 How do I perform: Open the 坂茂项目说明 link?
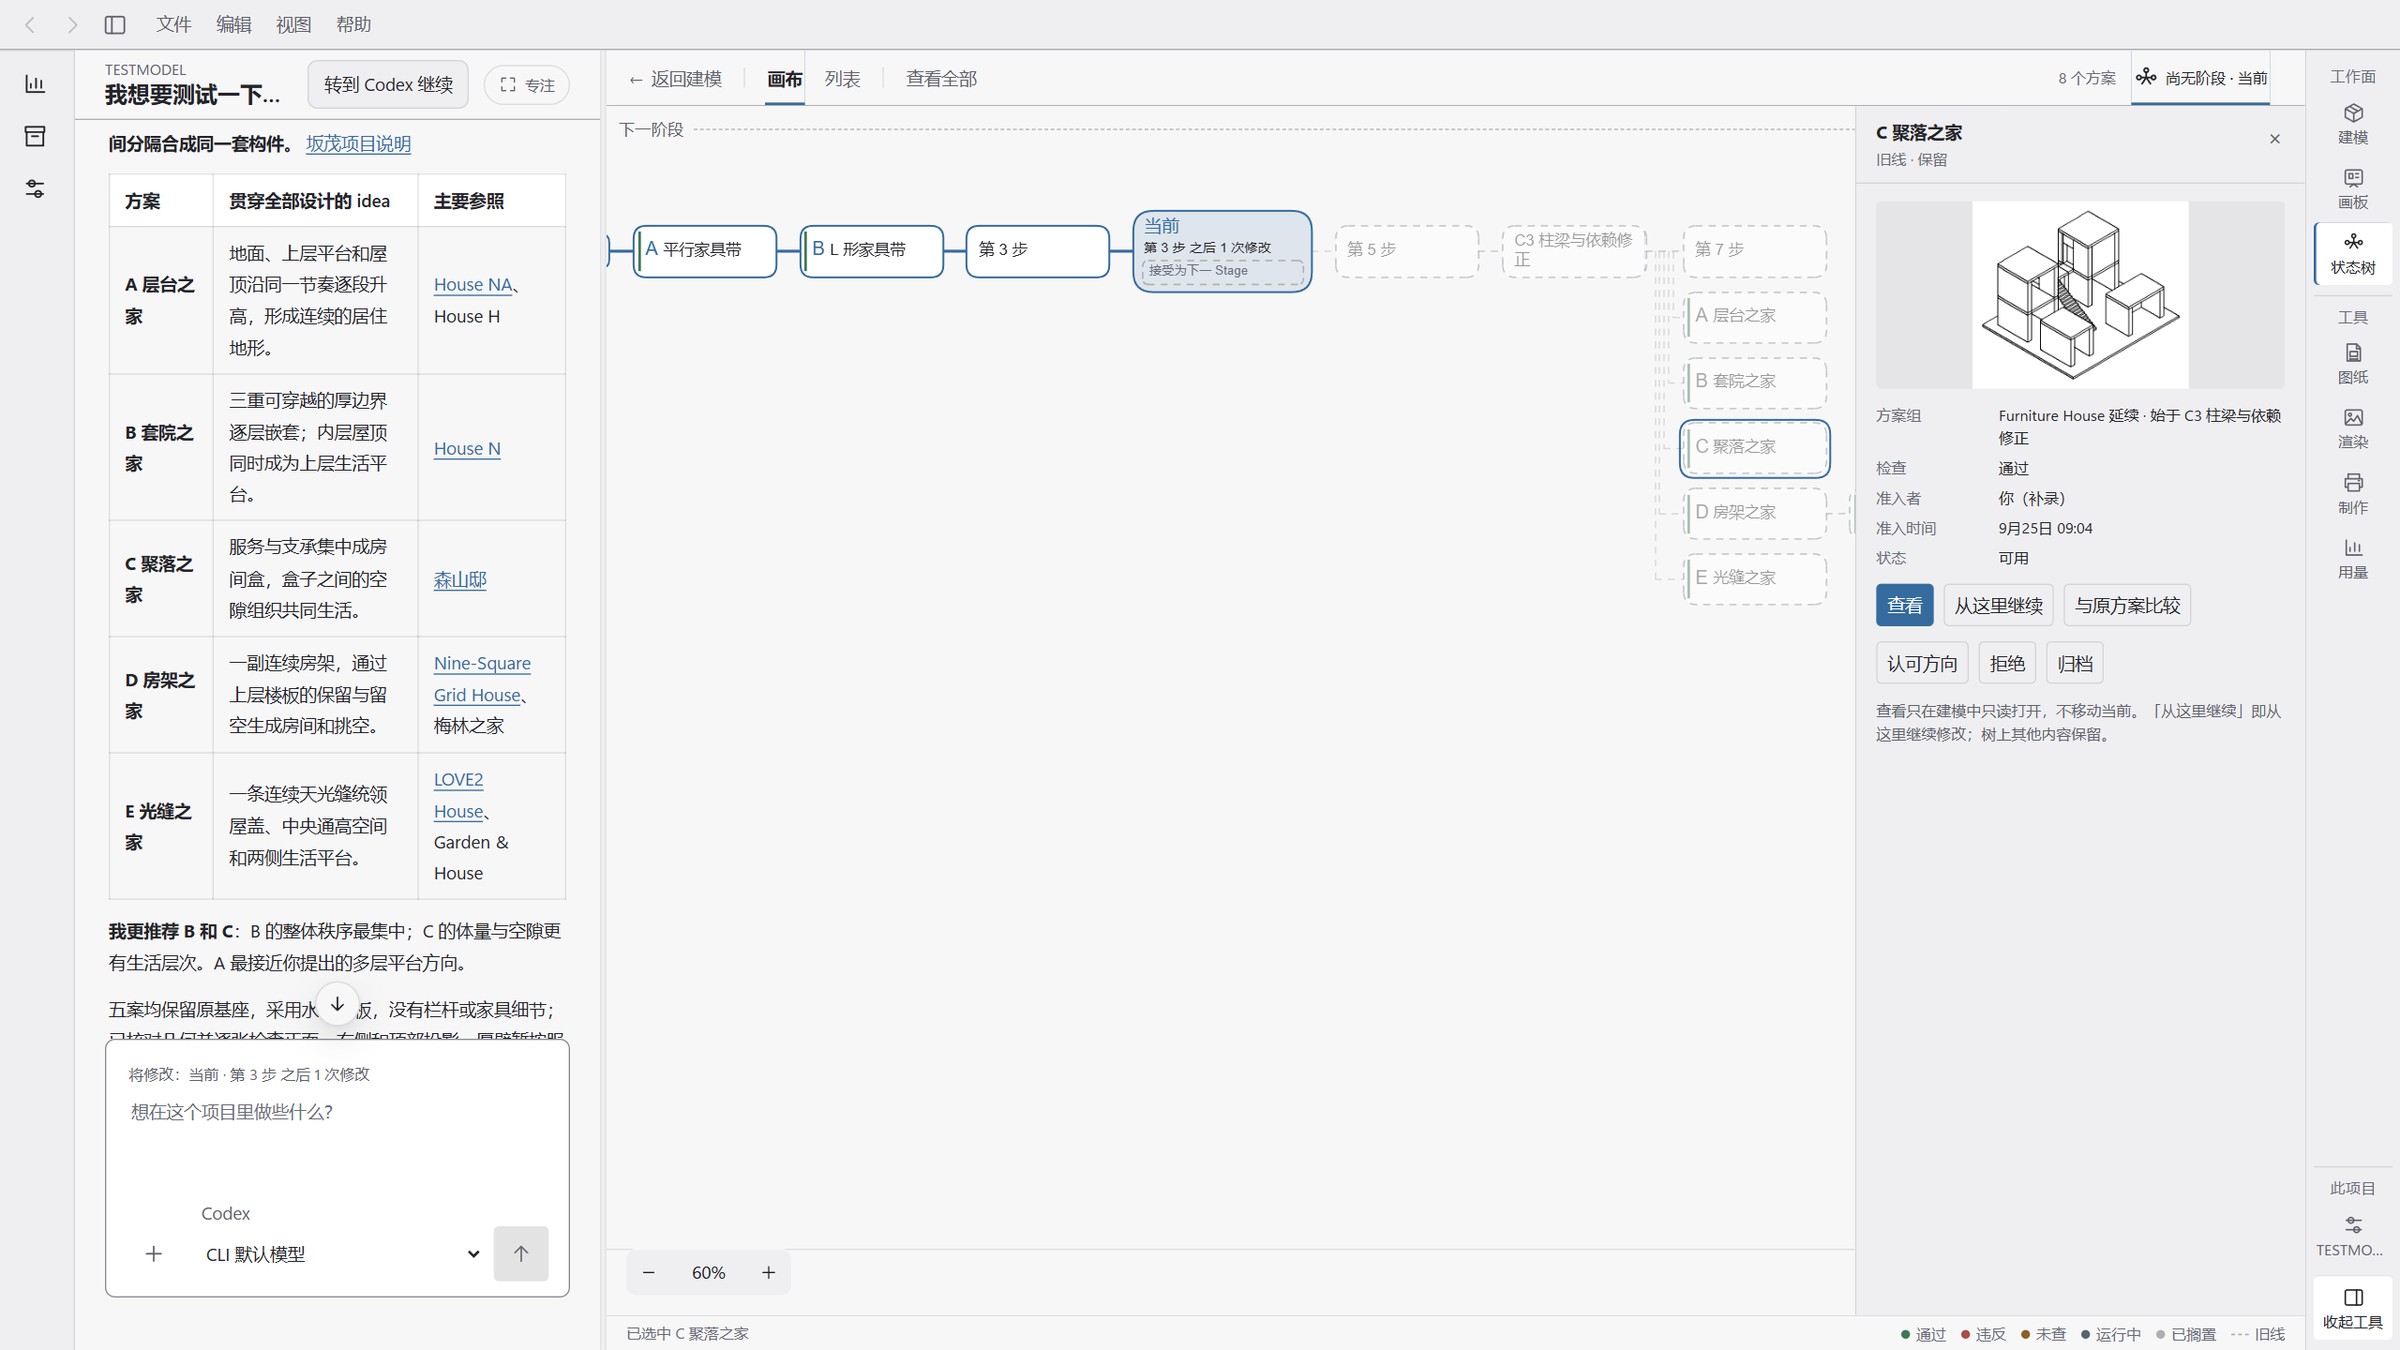click(x=358, y=144)
